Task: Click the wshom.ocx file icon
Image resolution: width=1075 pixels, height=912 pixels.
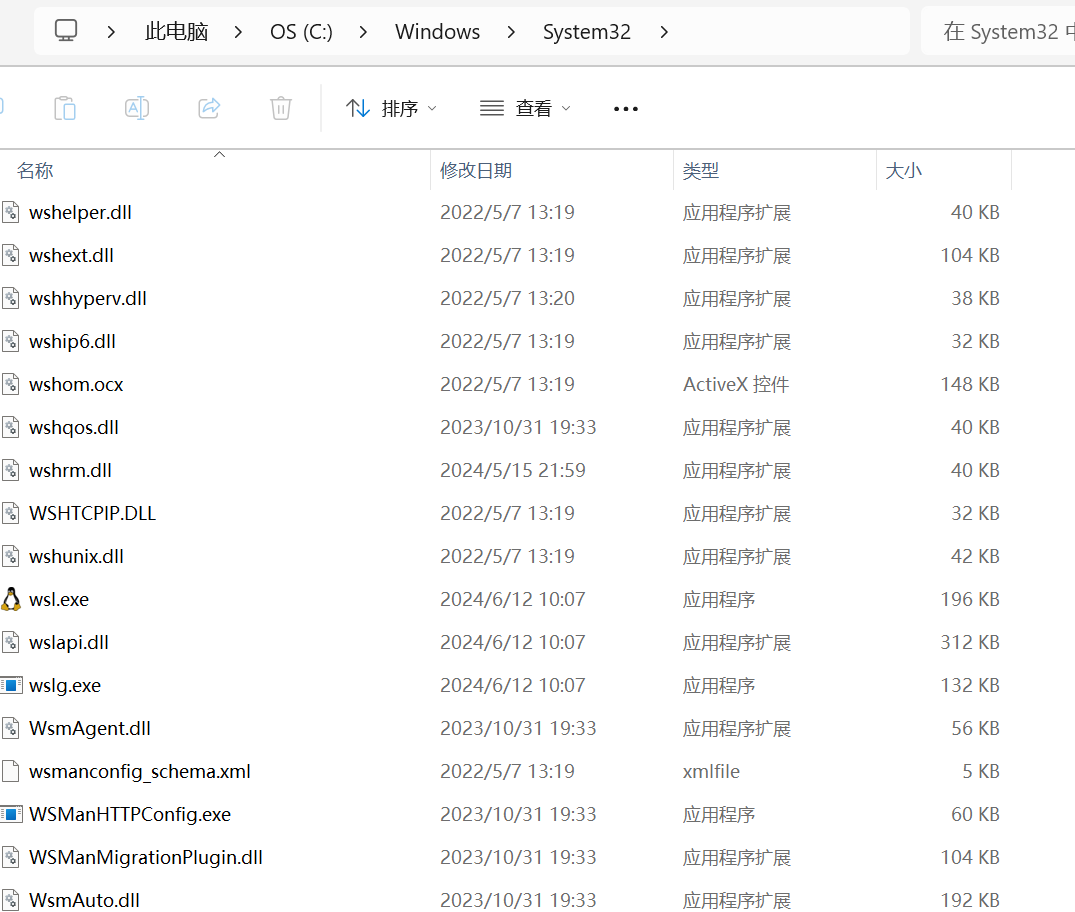Action: 10,385
